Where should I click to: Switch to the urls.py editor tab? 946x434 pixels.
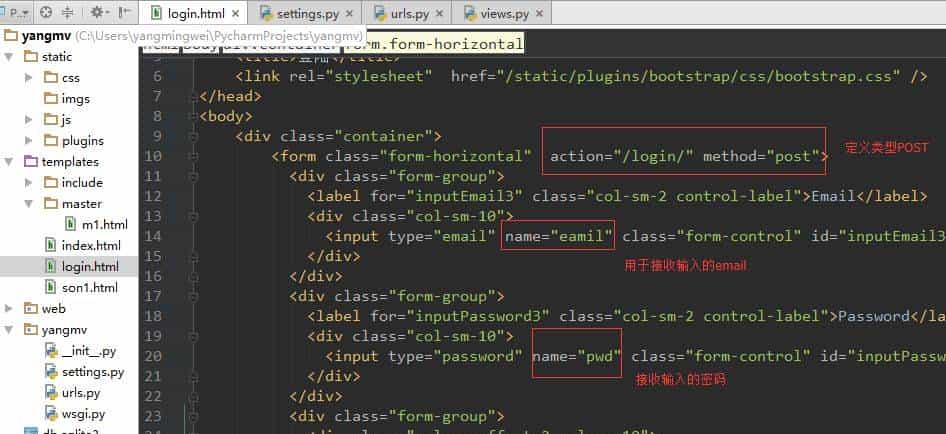[409, 13]
